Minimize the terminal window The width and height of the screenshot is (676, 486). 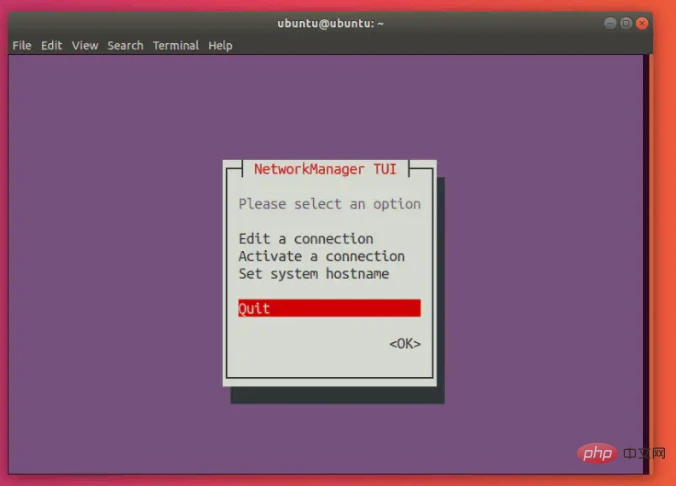[x=609, y=23]
